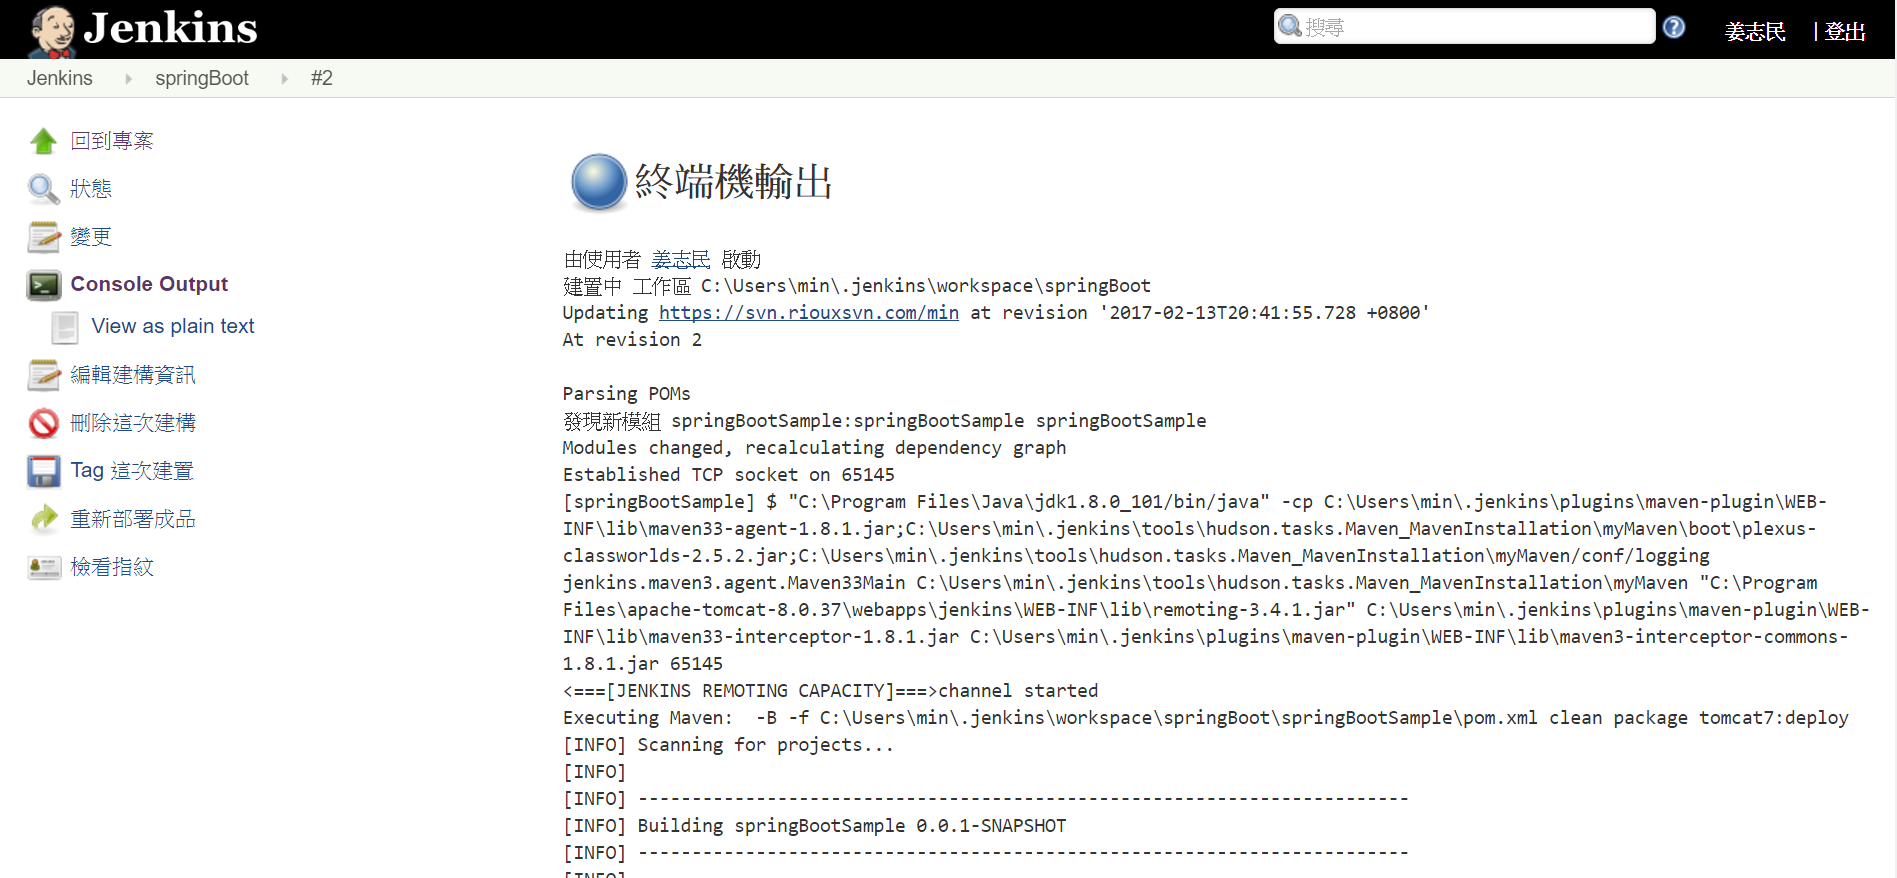Click the blue build status ball icon
The width and height of the screenshot is (1897, 878).
(x=598, y=182)
